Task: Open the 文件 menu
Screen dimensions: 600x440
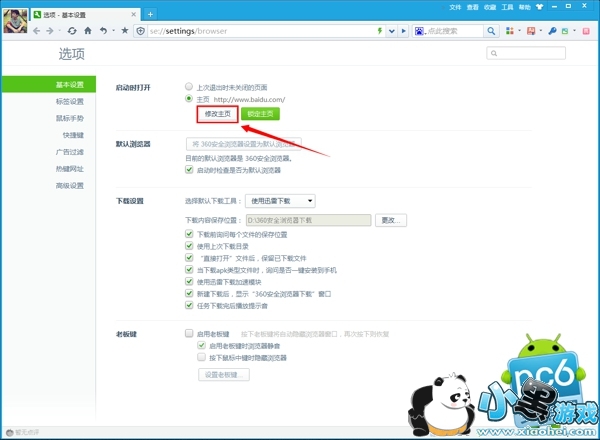Action: pyautogui.click(x=455, y=7)
